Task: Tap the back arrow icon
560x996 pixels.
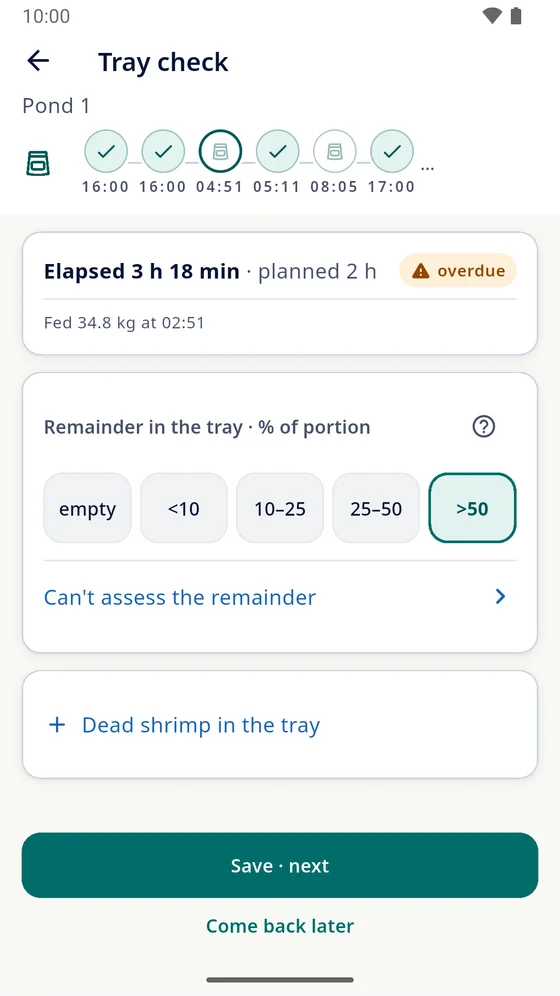Action: [x=38, y=61]
